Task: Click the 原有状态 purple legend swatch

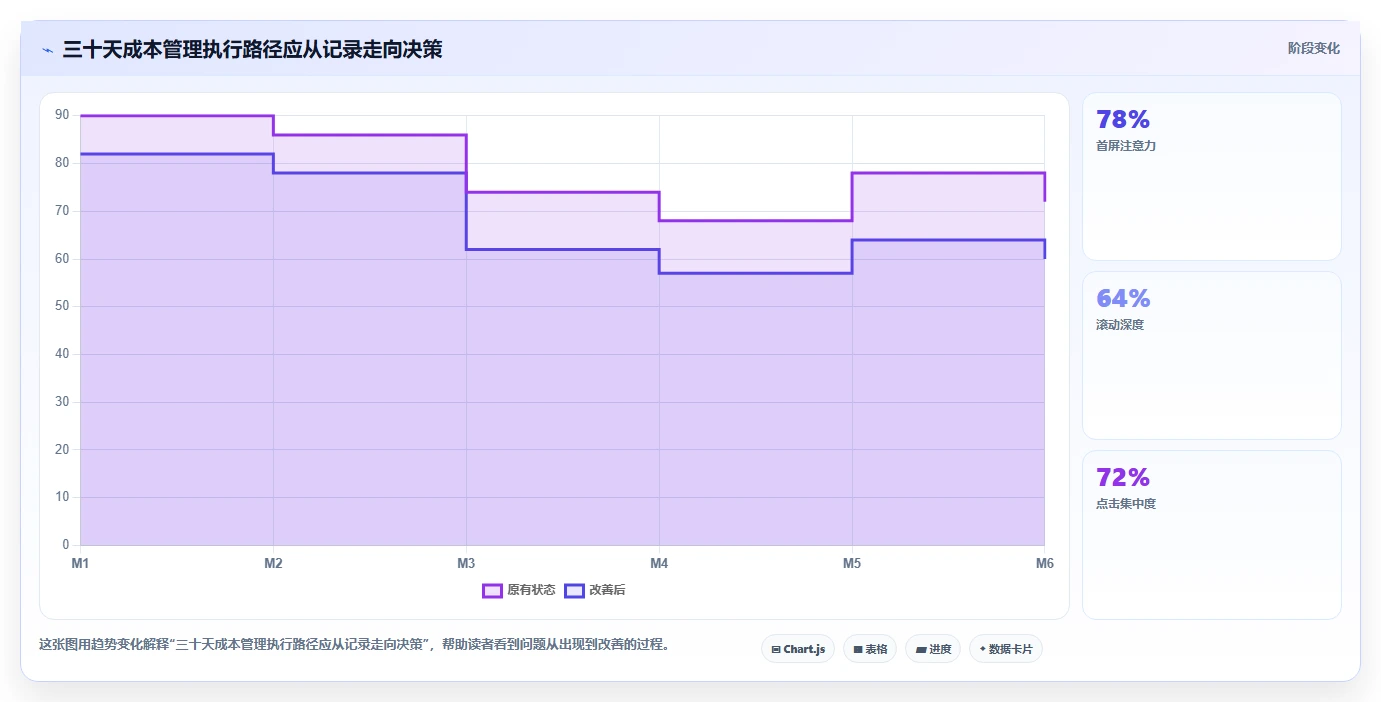Action: click(492, 590)
